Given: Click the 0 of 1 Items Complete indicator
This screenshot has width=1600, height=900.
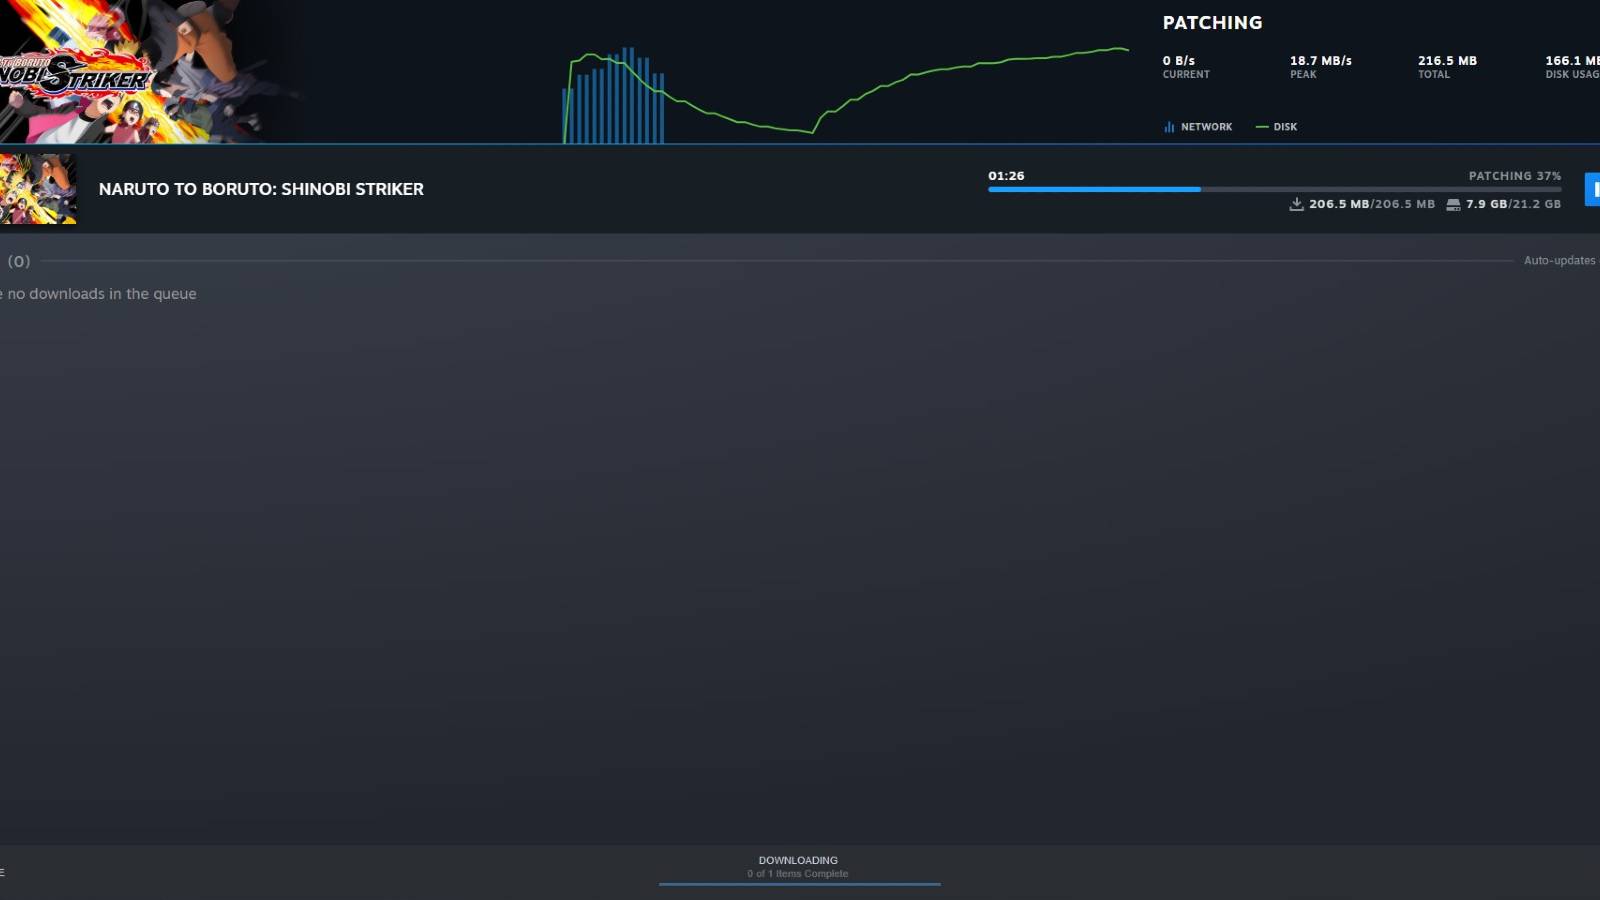Looking at the screenshot, I should pyautogui.click(x=797, y=873).
